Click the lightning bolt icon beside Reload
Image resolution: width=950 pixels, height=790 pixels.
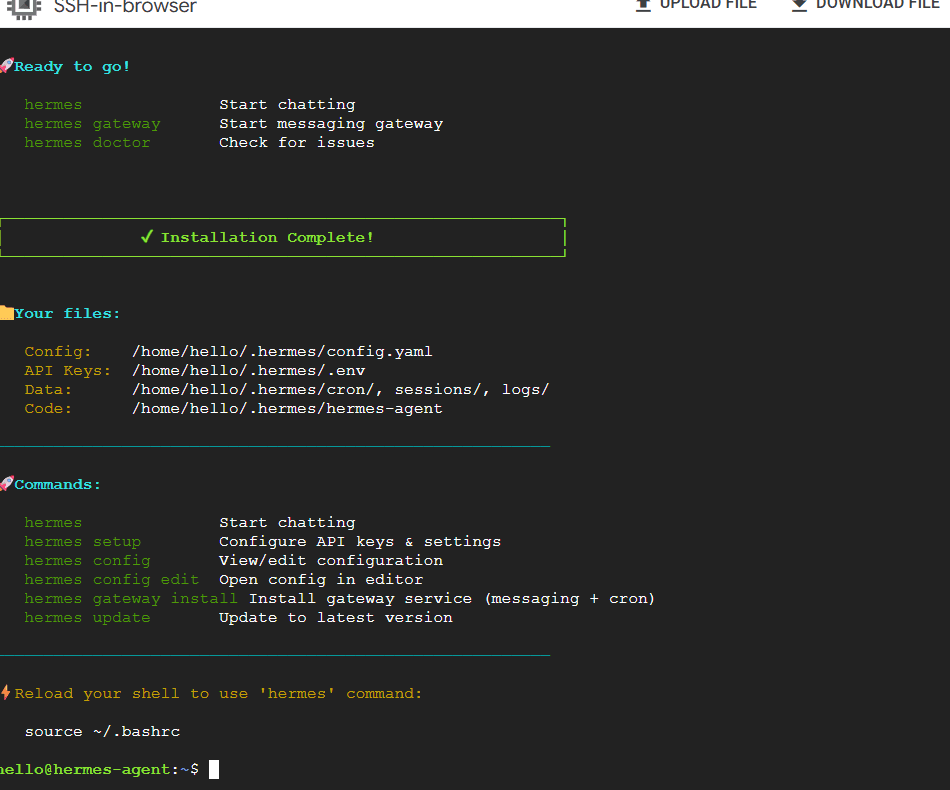5,692
